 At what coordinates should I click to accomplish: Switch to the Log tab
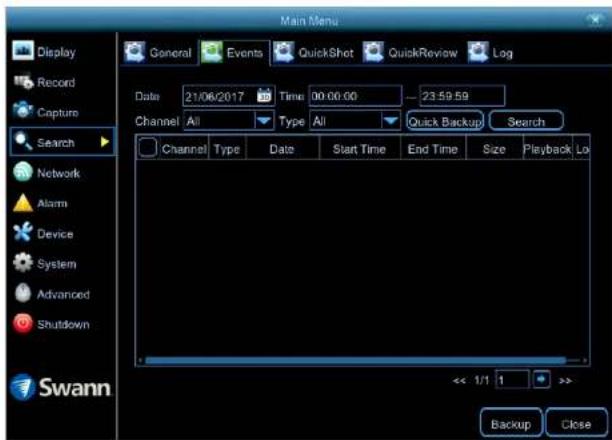(491, 53)
